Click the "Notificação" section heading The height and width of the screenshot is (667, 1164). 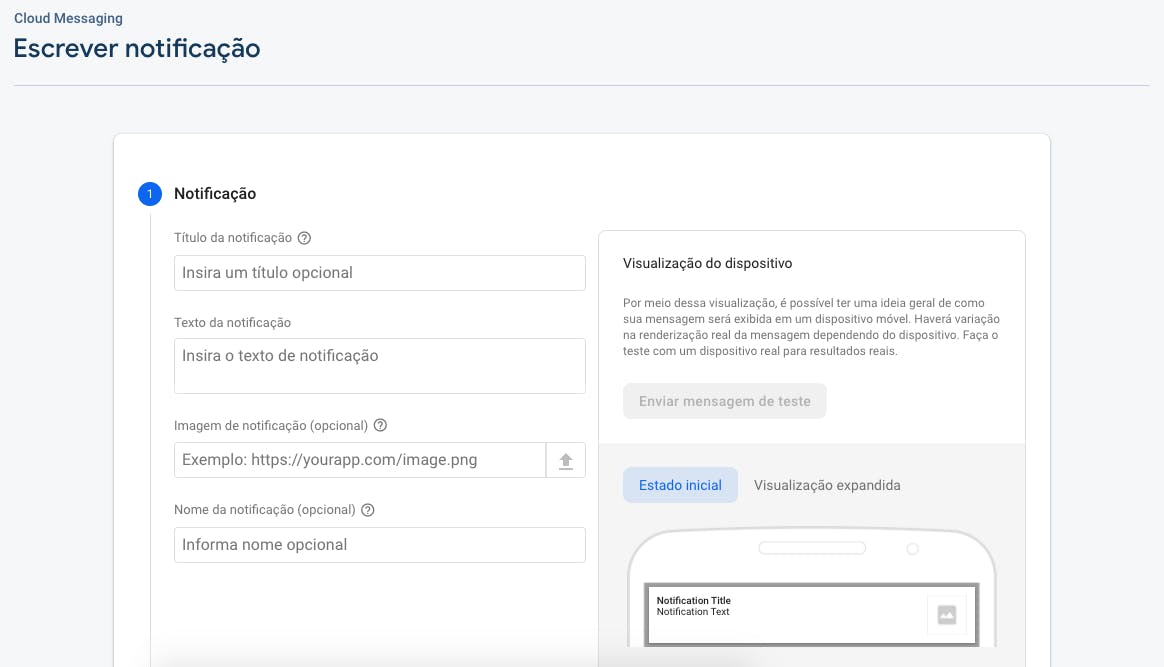(214, 193)
